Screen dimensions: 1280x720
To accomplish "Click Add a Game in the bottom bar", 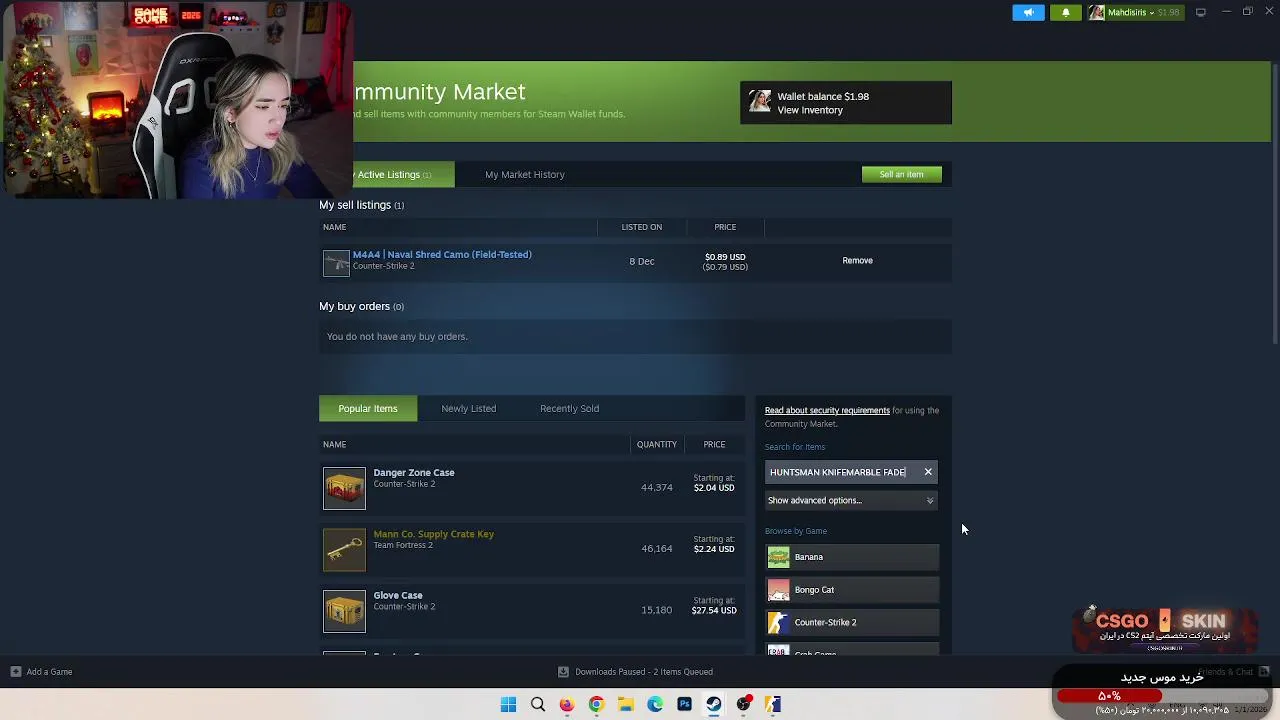I will click(x=42, y=672).
